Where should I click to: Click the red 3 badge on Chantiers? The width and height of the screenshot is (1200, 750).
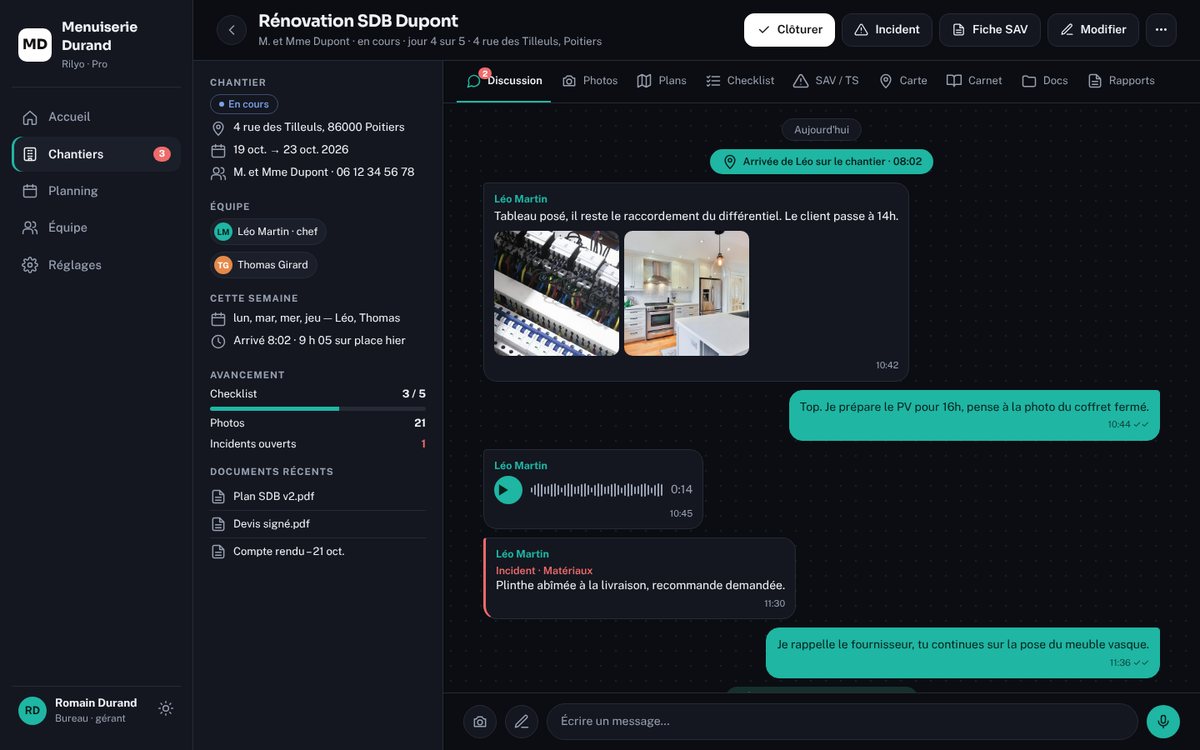162,154
